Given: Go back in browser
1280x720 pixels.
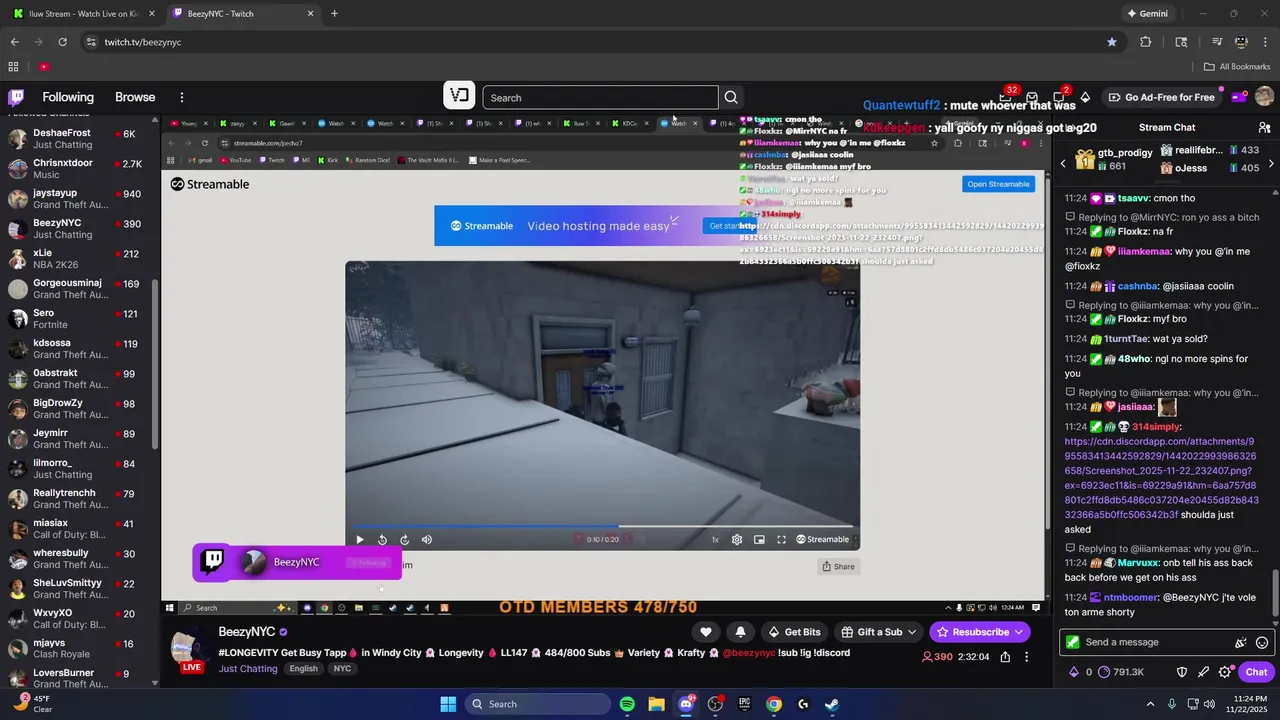Looking at the screenshot, I should click(x=14, y=42).
